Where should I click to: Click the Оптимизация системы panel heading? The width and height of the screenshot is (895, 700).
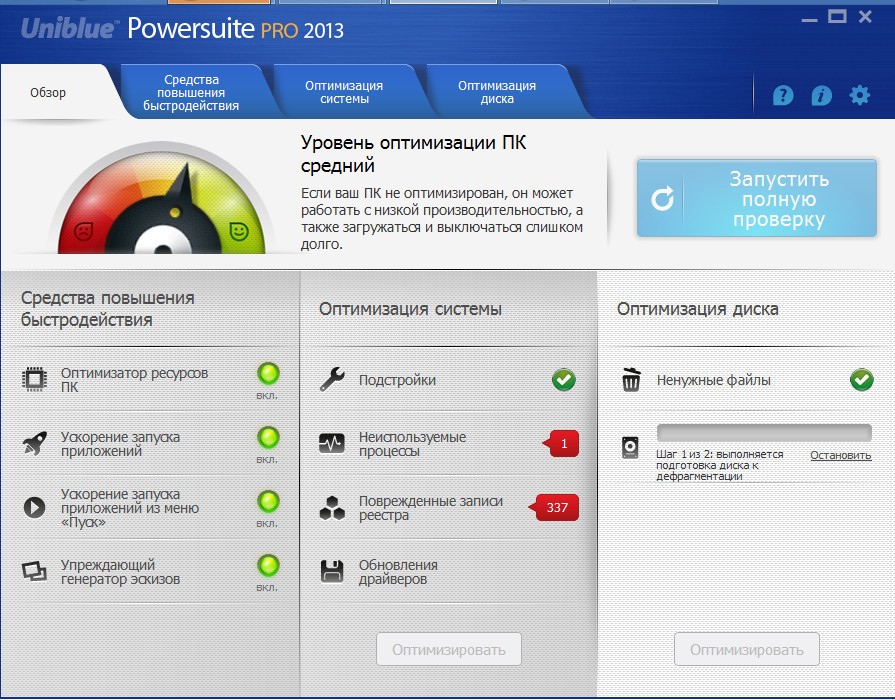410,309
